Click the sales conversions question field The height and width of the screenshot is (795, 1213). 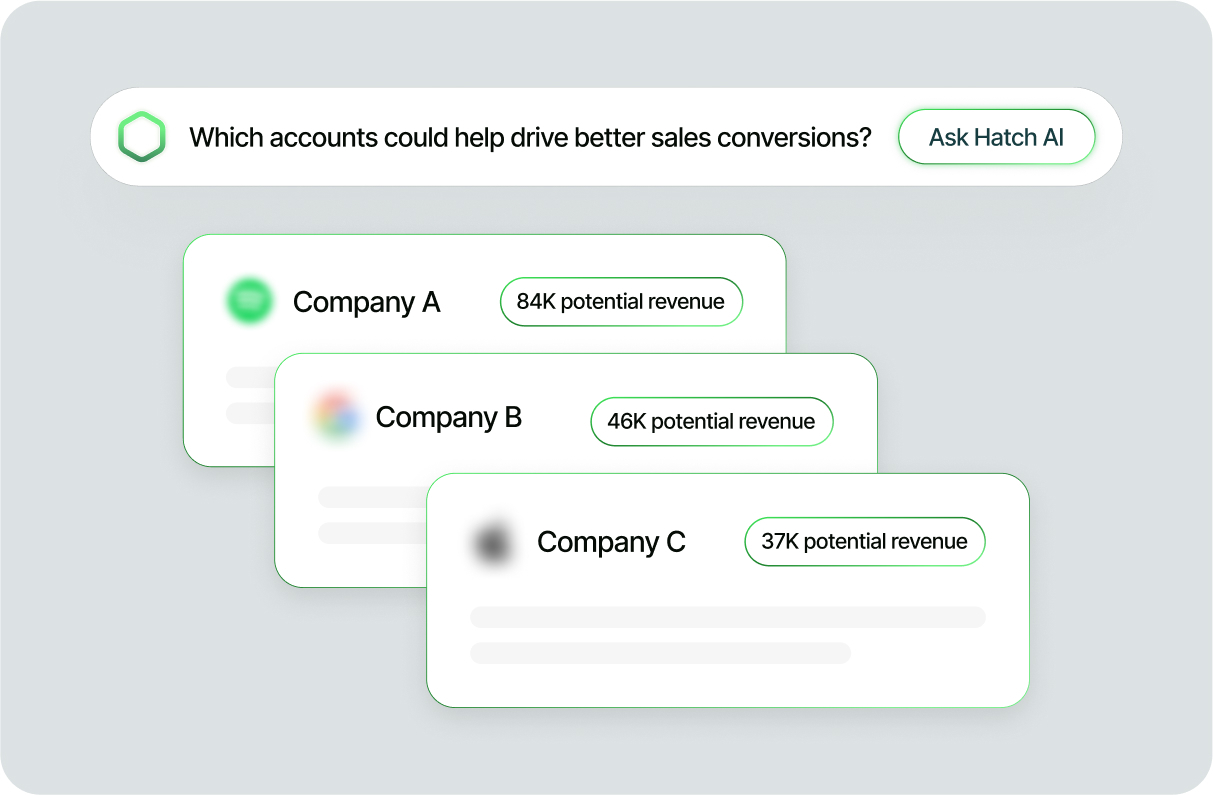click(606, 137)
